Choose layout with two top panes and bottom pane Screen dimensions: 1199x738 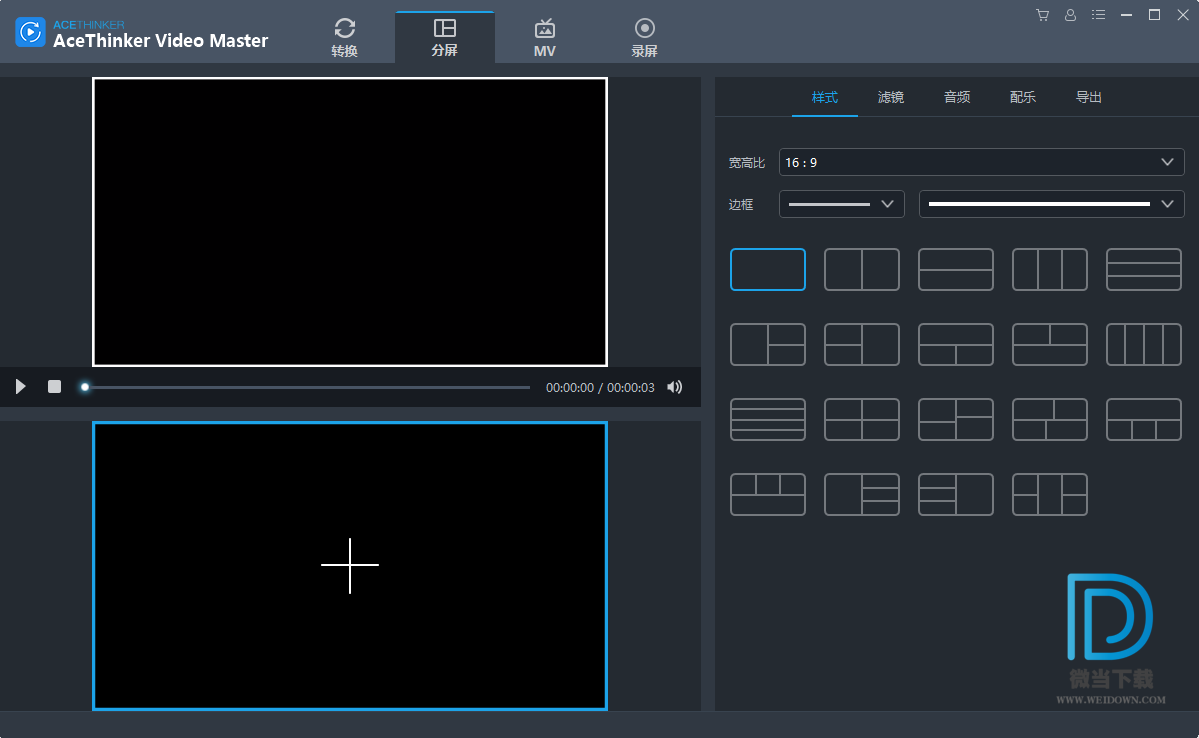(1050, 344)
